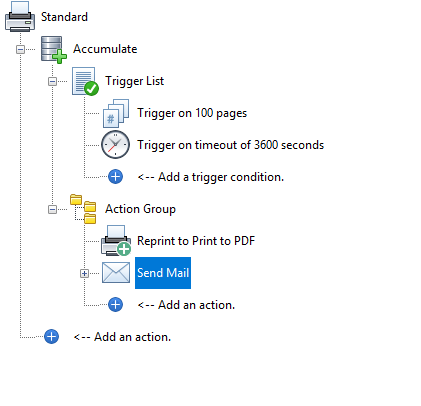Select 'Trigger on timeout of 3600 seconds'

tap(230, 145)
